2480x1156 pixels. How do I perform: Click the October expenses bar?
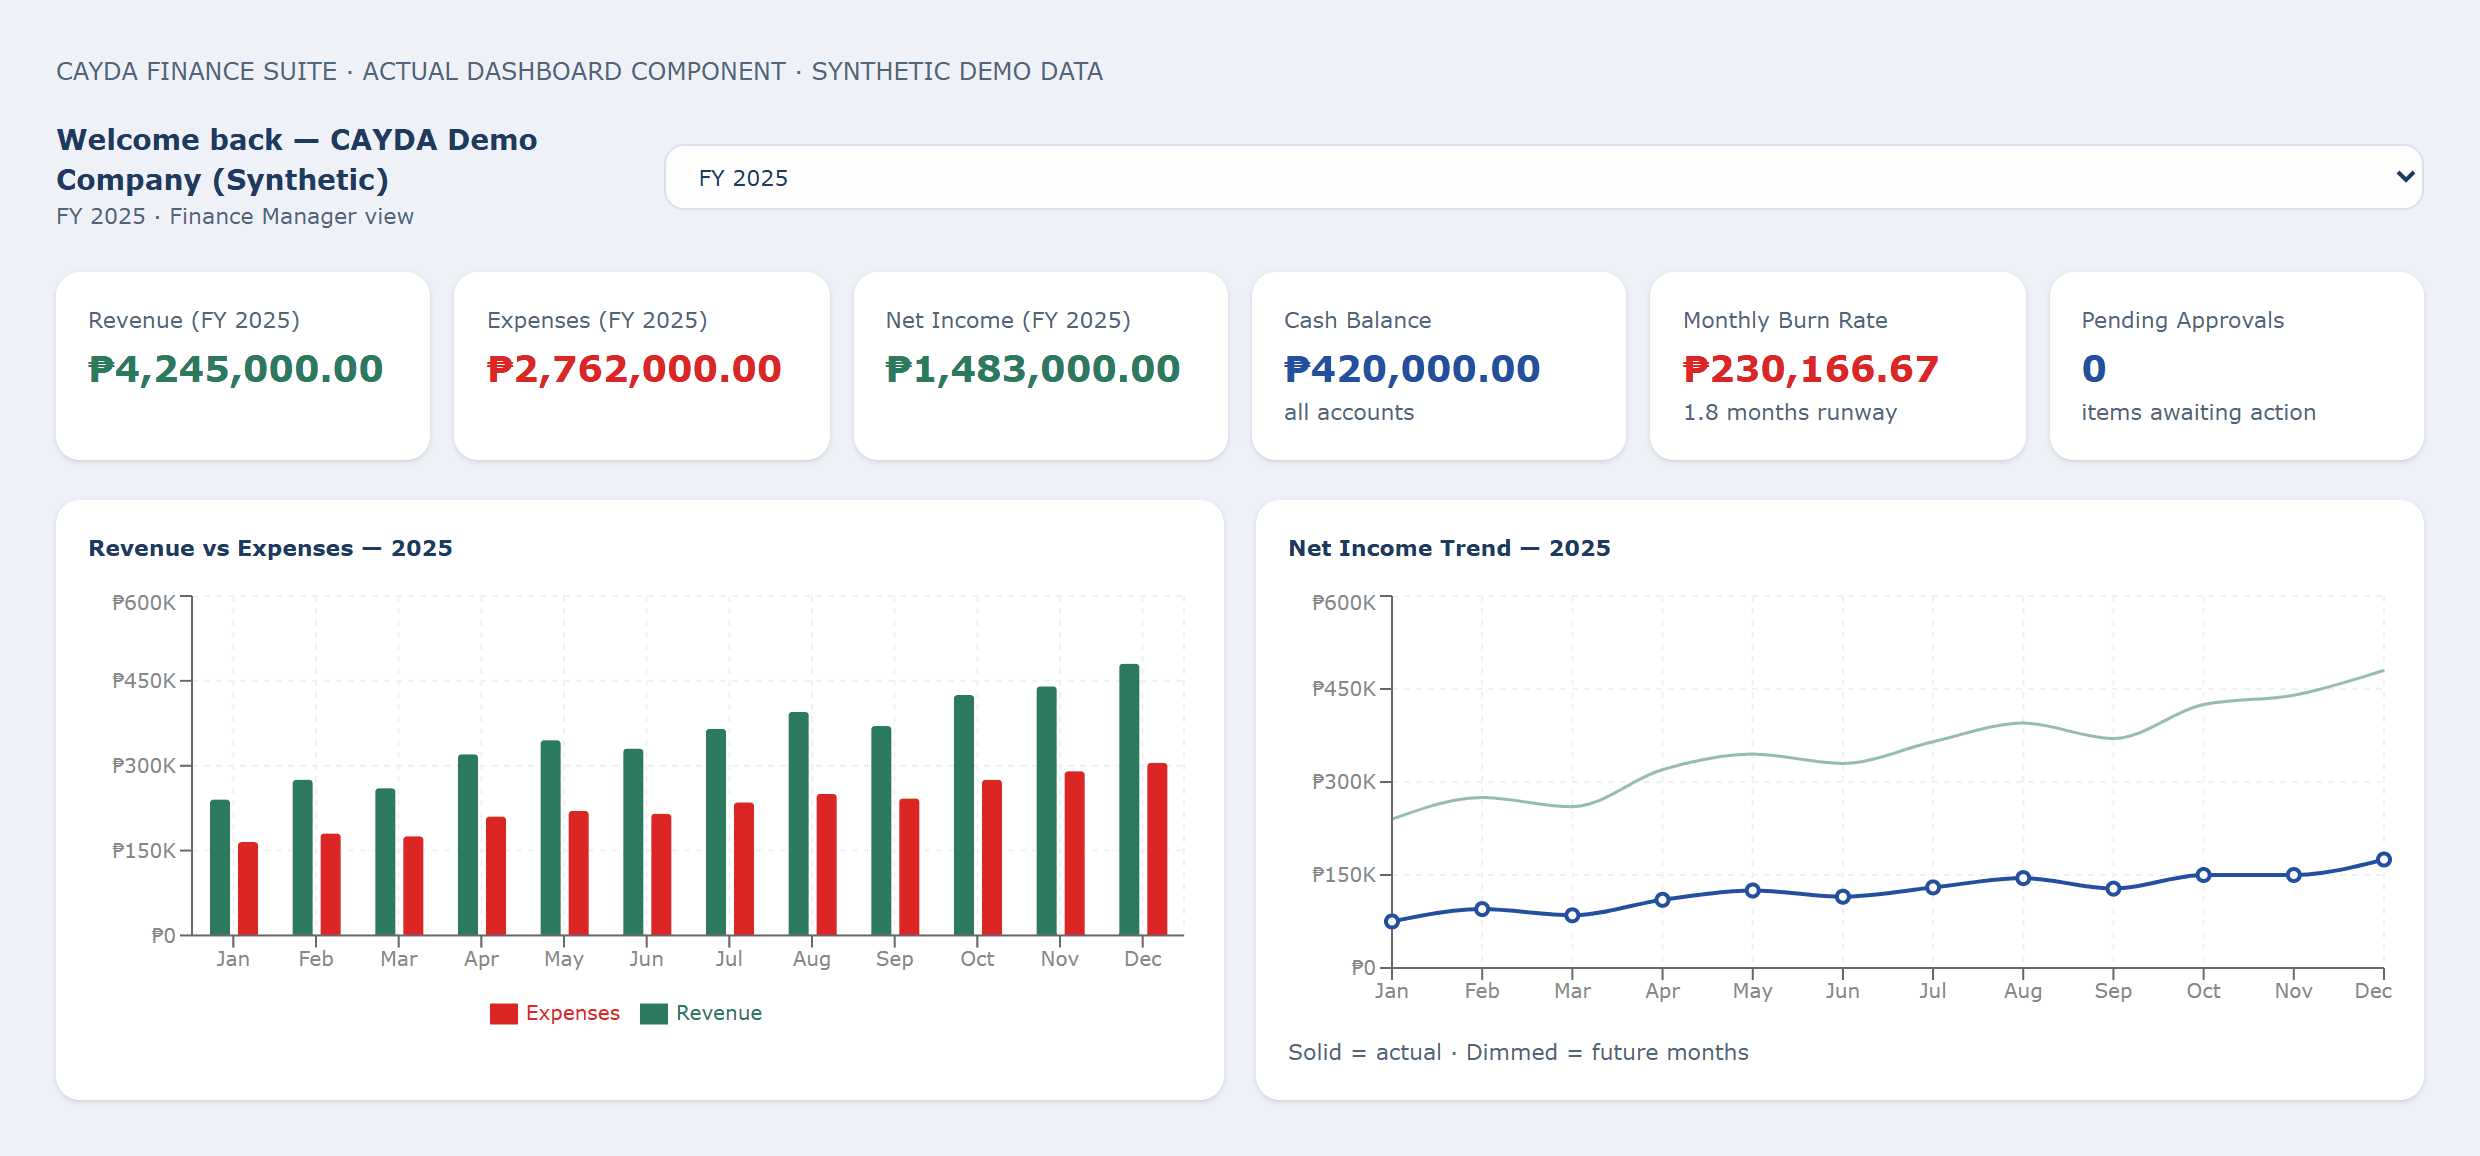[x=992, y=858]
